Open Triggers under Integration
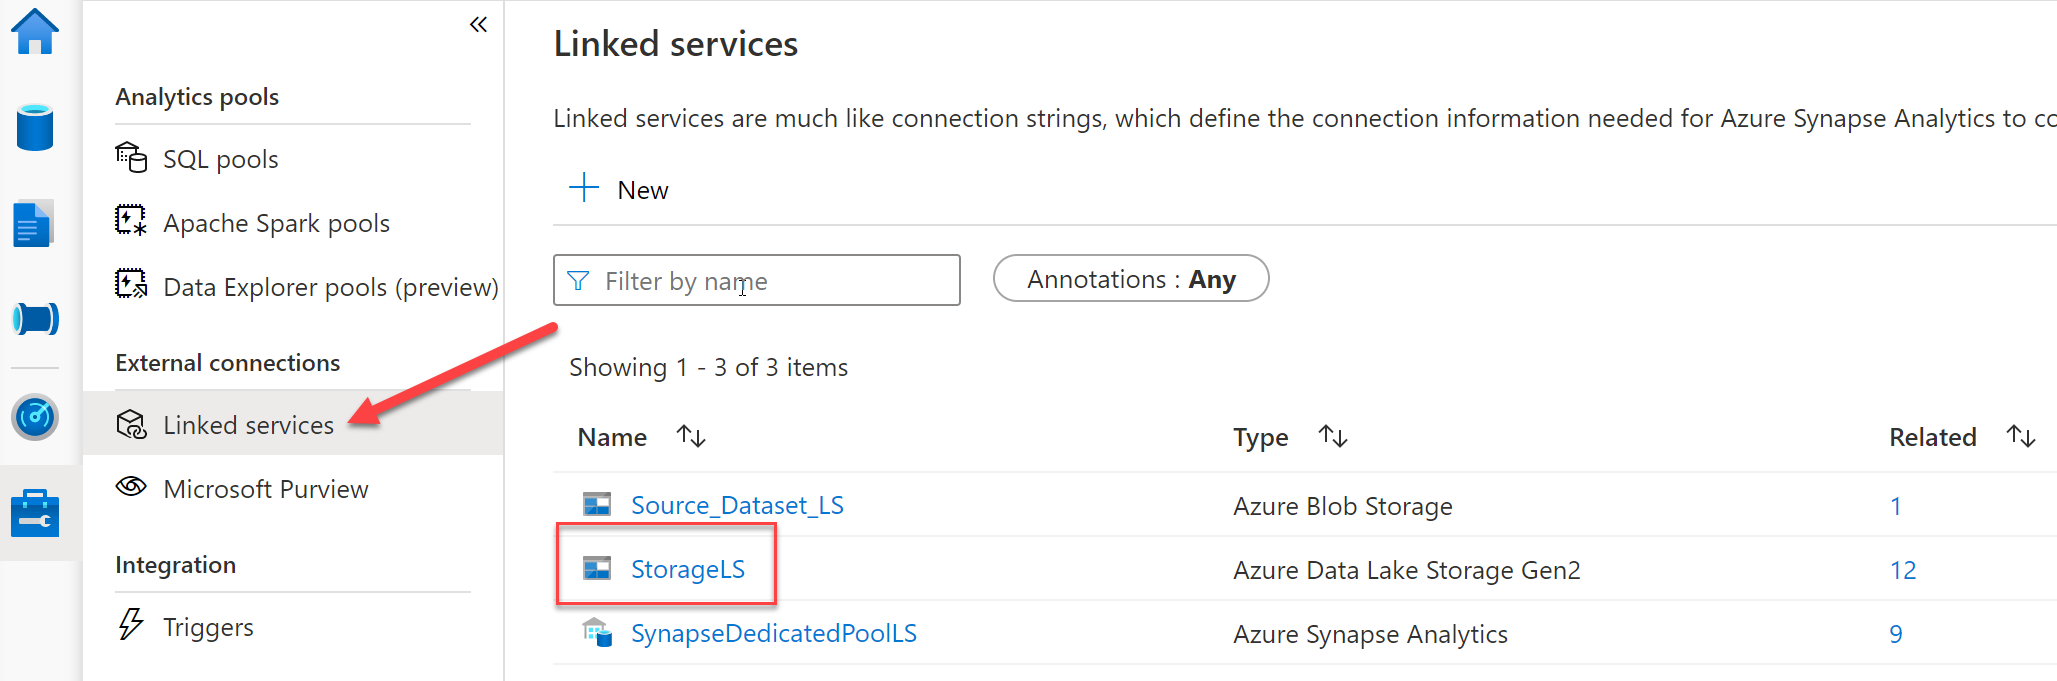 [x=208, y=627]
